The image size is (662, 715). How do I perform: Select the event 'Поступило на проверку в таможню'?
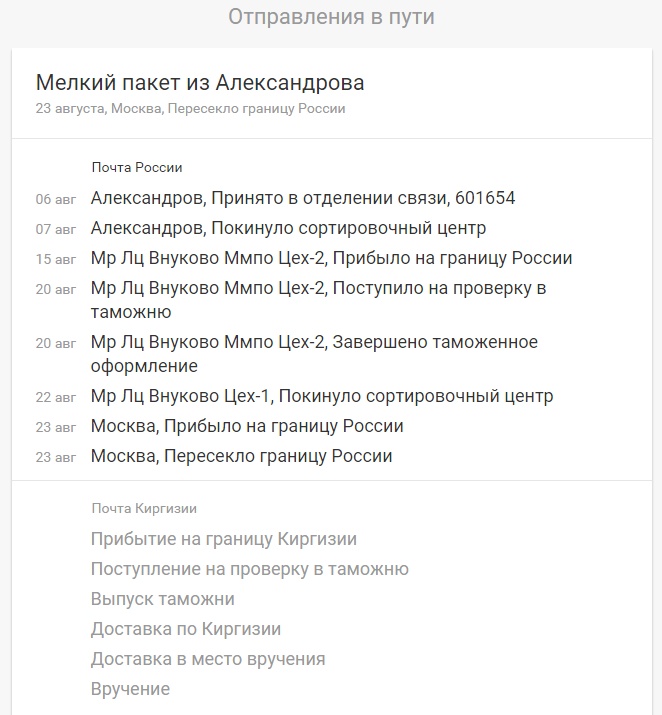tap(318, 300)
